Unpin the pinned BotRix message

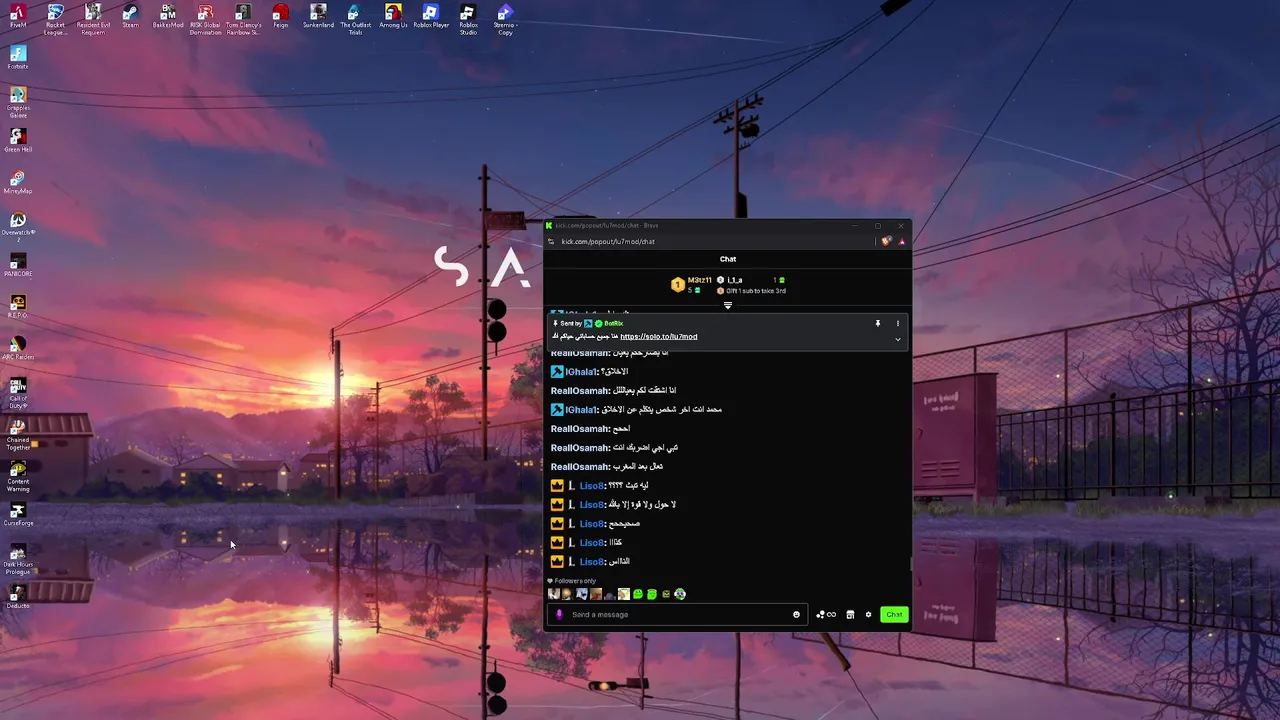pos(878,323)
